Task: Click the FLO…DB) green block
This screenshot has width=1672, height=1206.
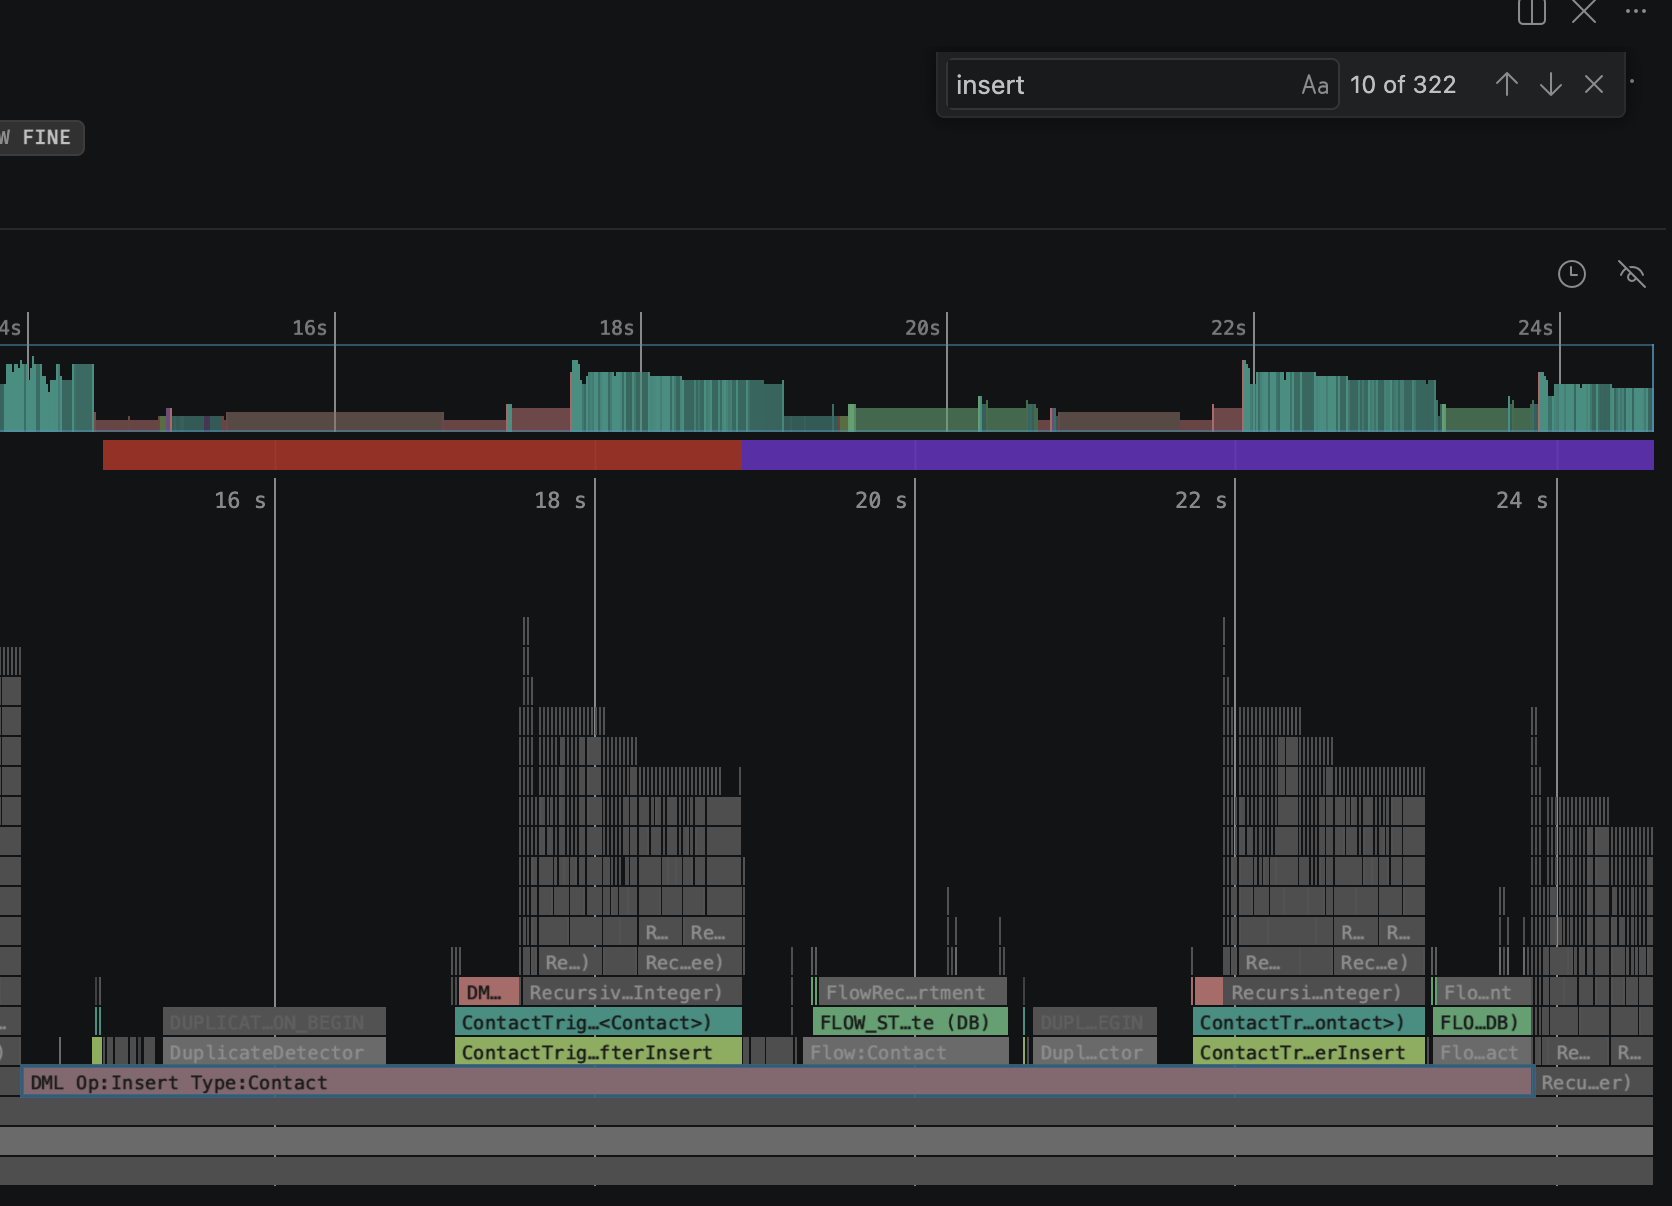Action: [x=1482, y=1022]
